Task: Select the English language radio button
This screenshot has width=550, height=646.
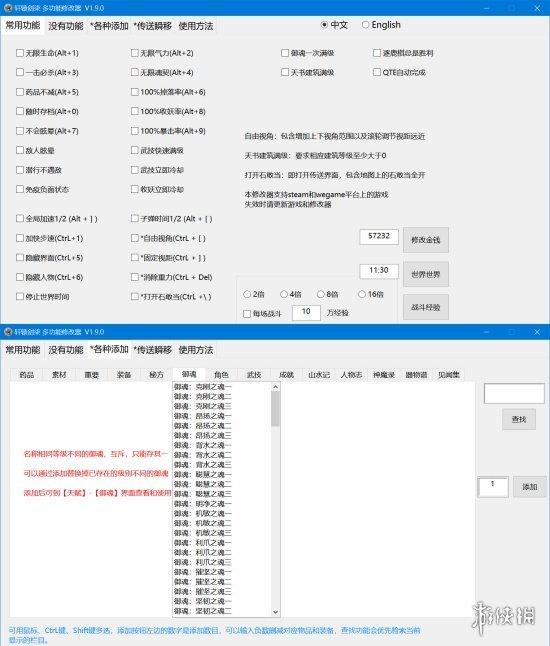Action: [365, 25]
